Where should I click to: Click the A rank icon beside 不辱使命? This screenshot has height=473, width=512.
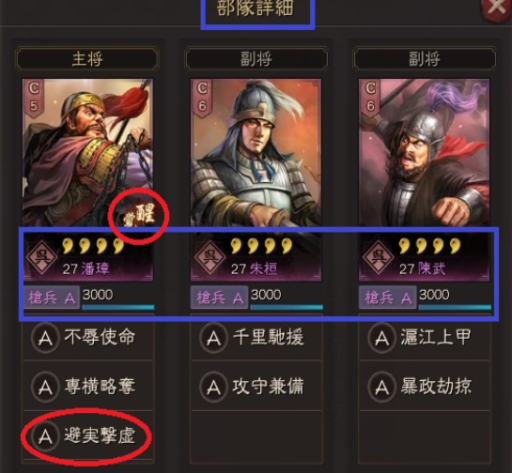(45, 337)
